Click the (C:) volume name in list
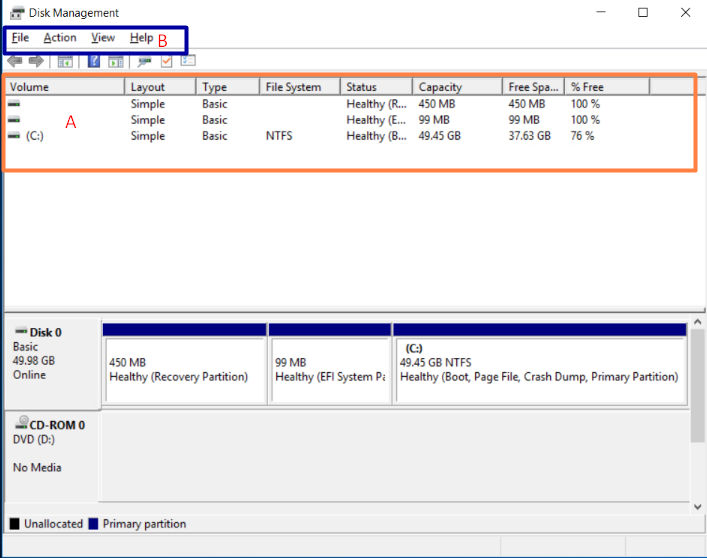707x558 pixels. click(34, 136)
